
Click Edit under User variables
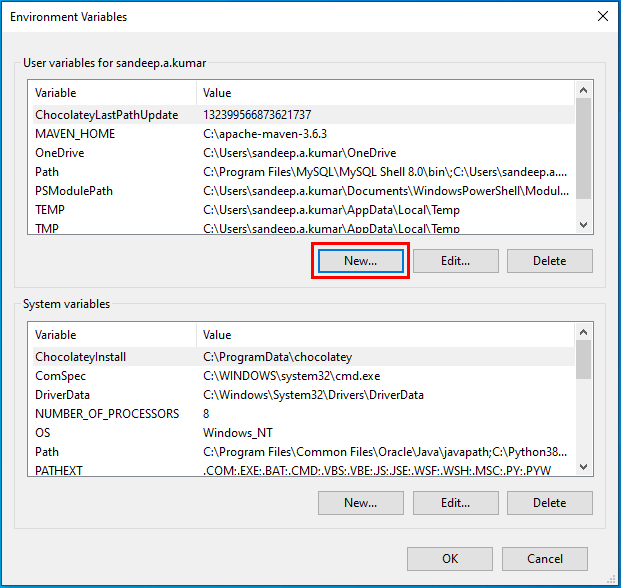coord(455,261)
